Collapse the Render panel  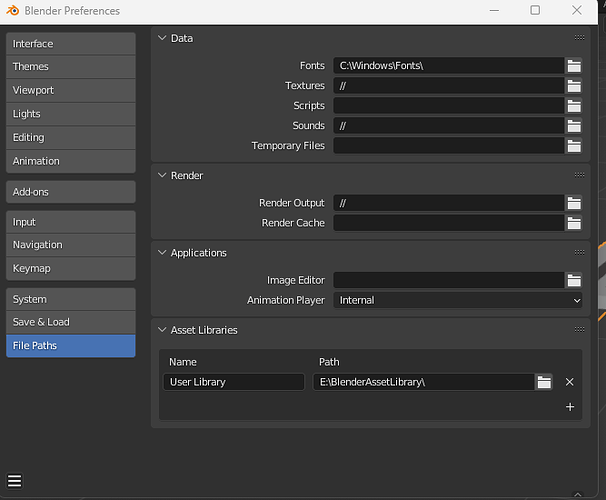click(162, 175)
